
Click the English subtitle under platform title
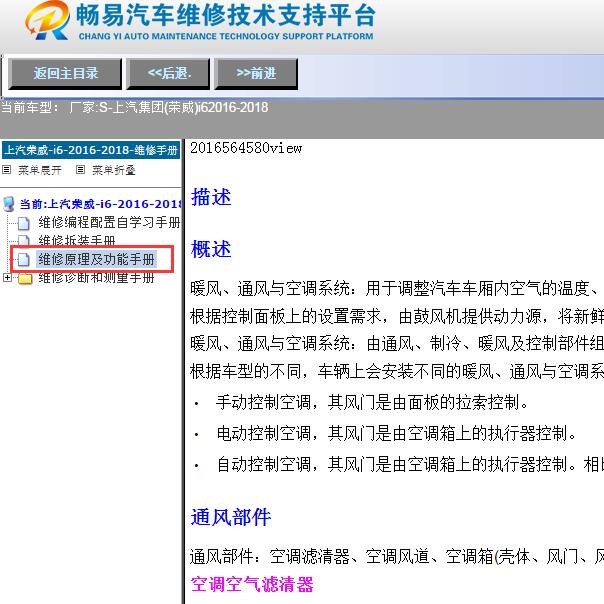pos(226,36)
